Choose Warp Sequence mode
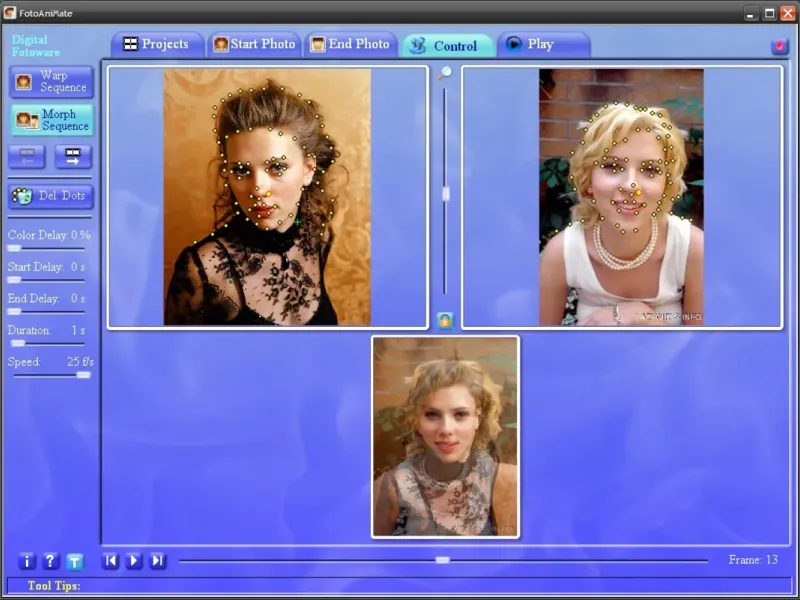This screenshot has width=800, height=600. (x=52, y=82)
